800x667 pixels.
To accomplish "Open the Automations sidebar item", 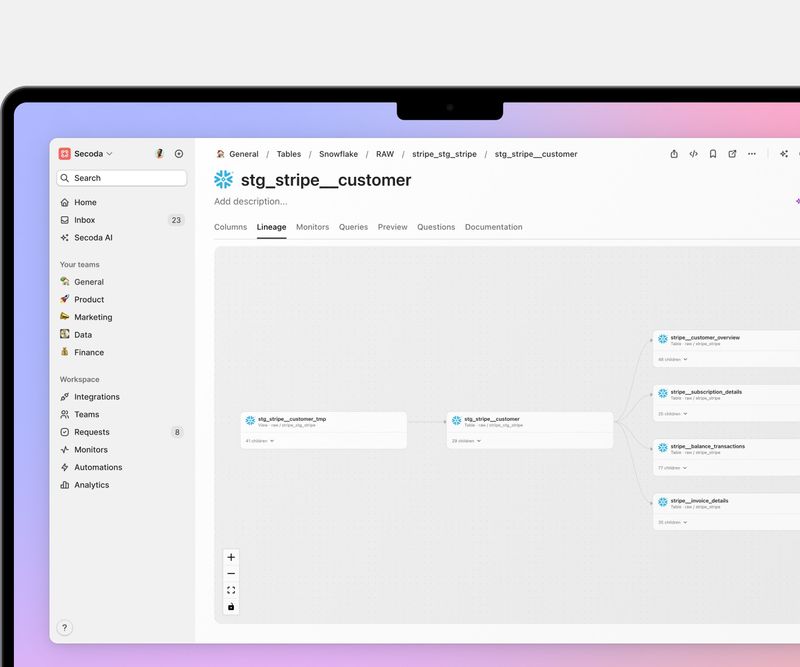I will [x=97, y=467].
